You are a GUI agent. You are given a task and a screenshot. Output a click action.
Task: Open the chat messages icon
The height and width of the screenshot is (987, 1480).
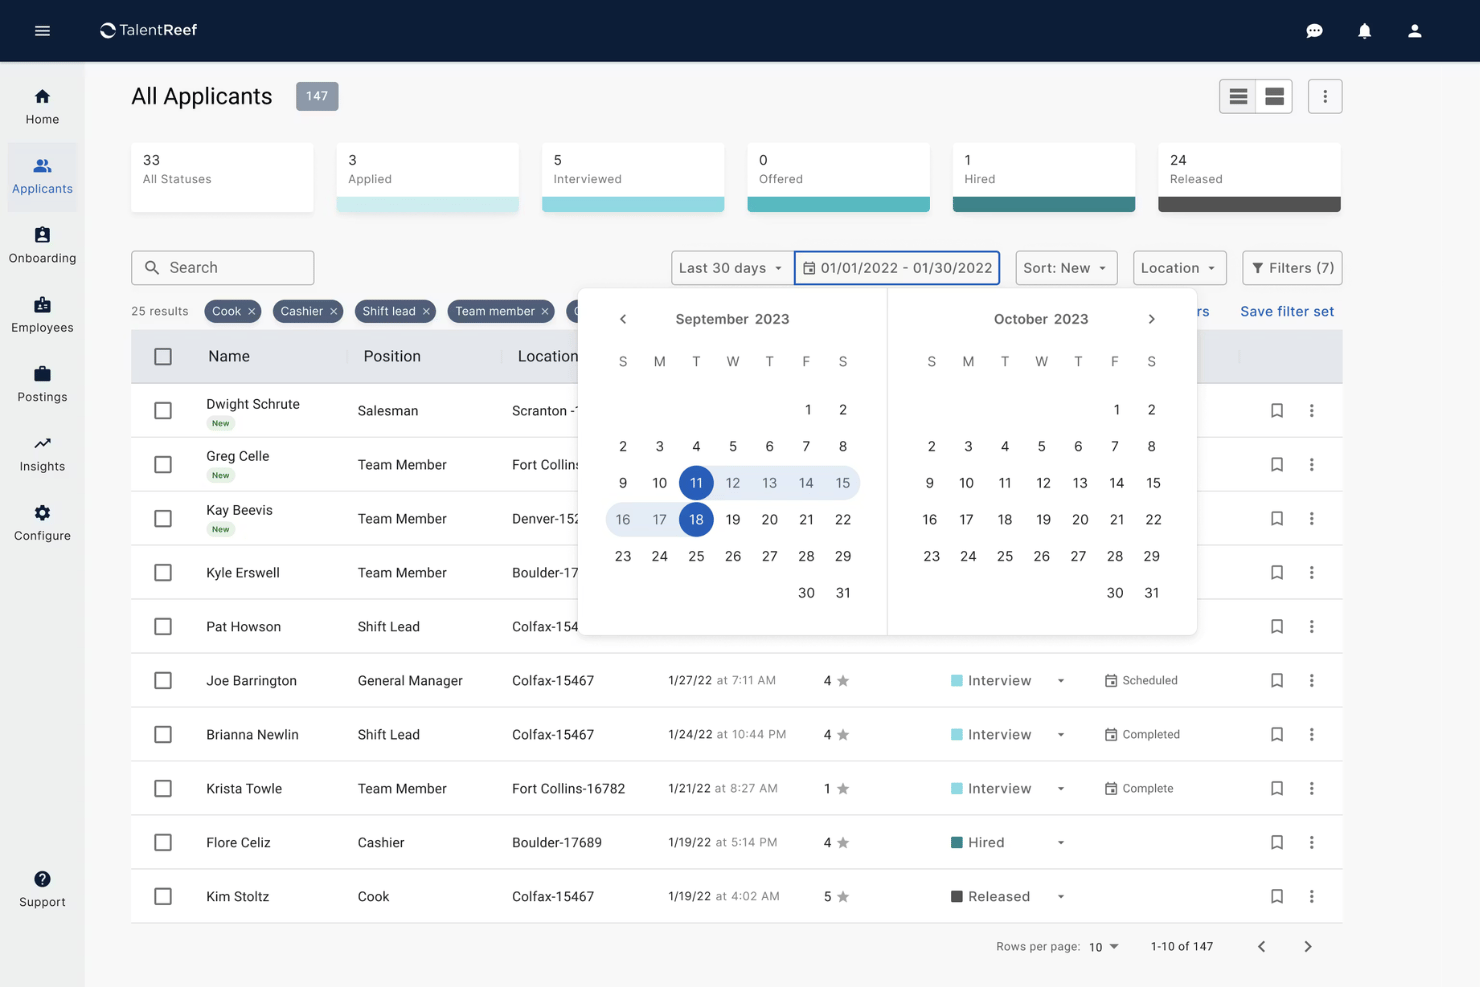pos(1314,31)
